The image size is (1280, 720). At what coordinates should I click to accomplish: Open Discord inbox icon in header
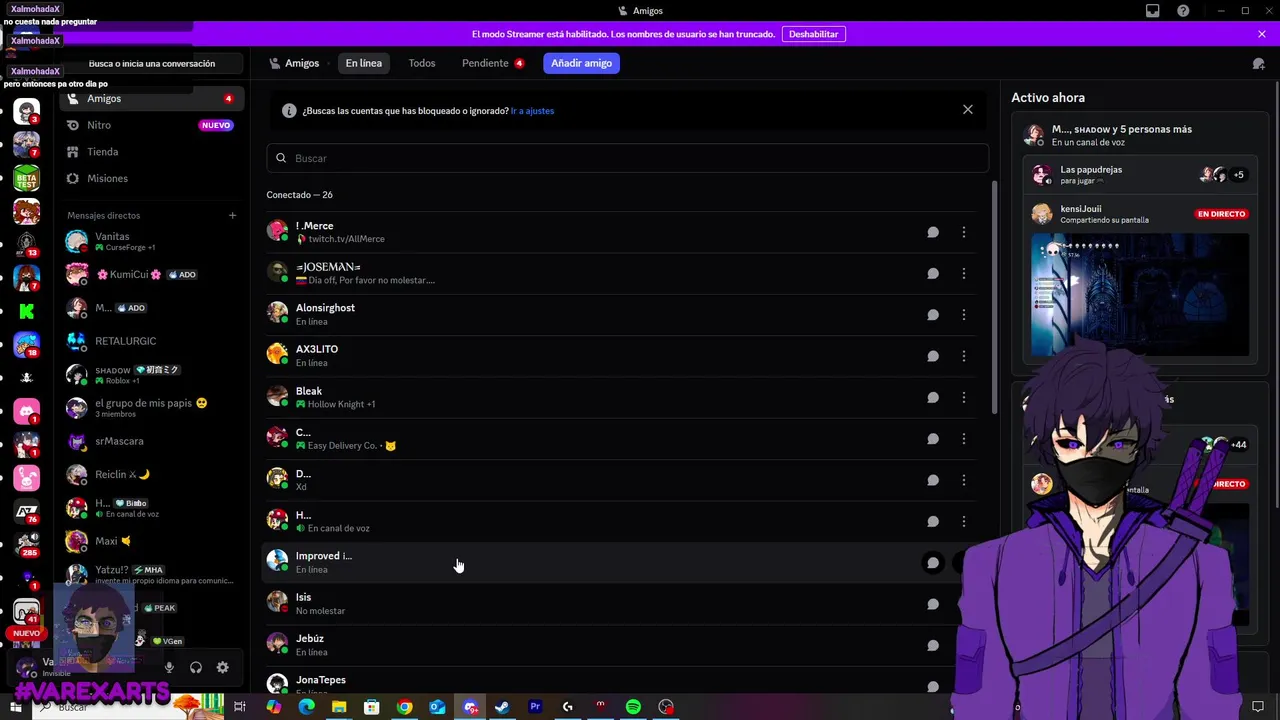click(x=1153, y=11)
